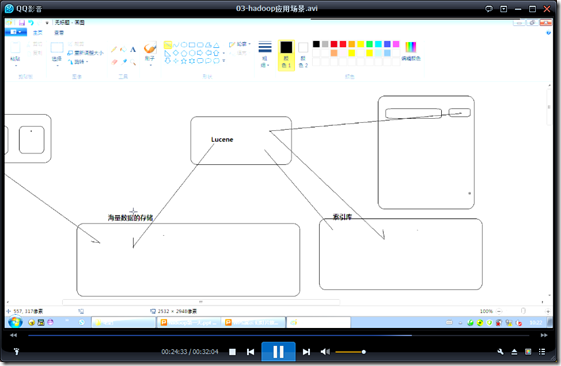Click the Resize button in Image group
The height and width of the screenshot is (366, 561).
coord(85,53)
